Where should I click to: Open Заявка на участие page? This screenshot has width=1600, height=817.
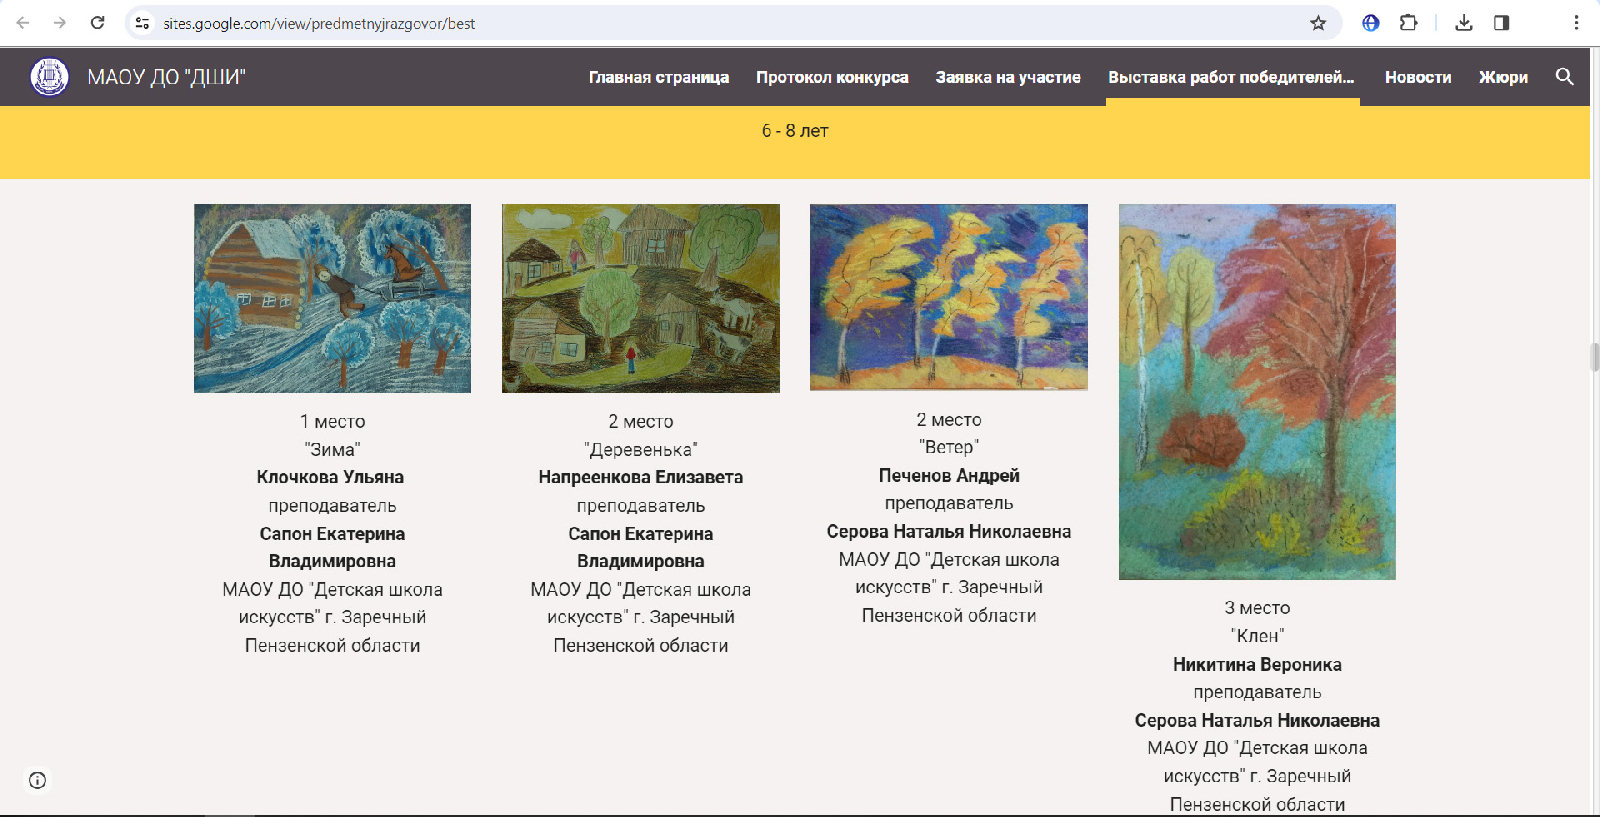(1008, 77)
